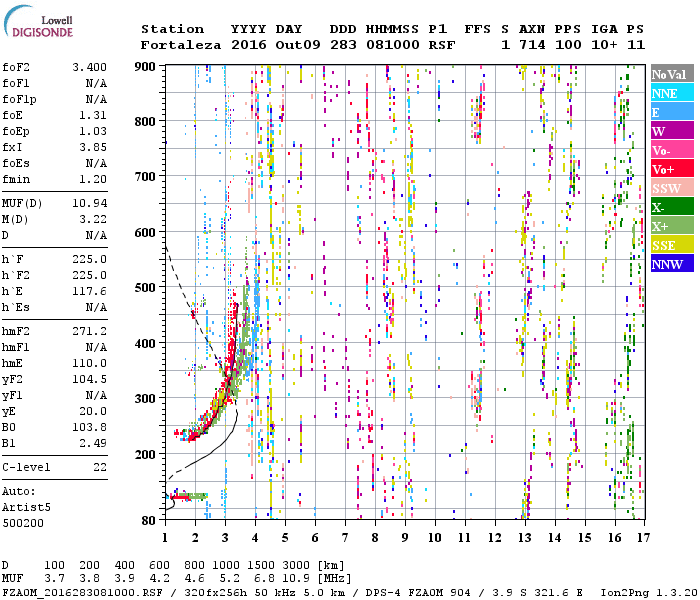This screenshot has height=600, width=700.
Task: Click the 10 MHz frequency axis label
Action: pyautogui.click(x=435, y=538)
